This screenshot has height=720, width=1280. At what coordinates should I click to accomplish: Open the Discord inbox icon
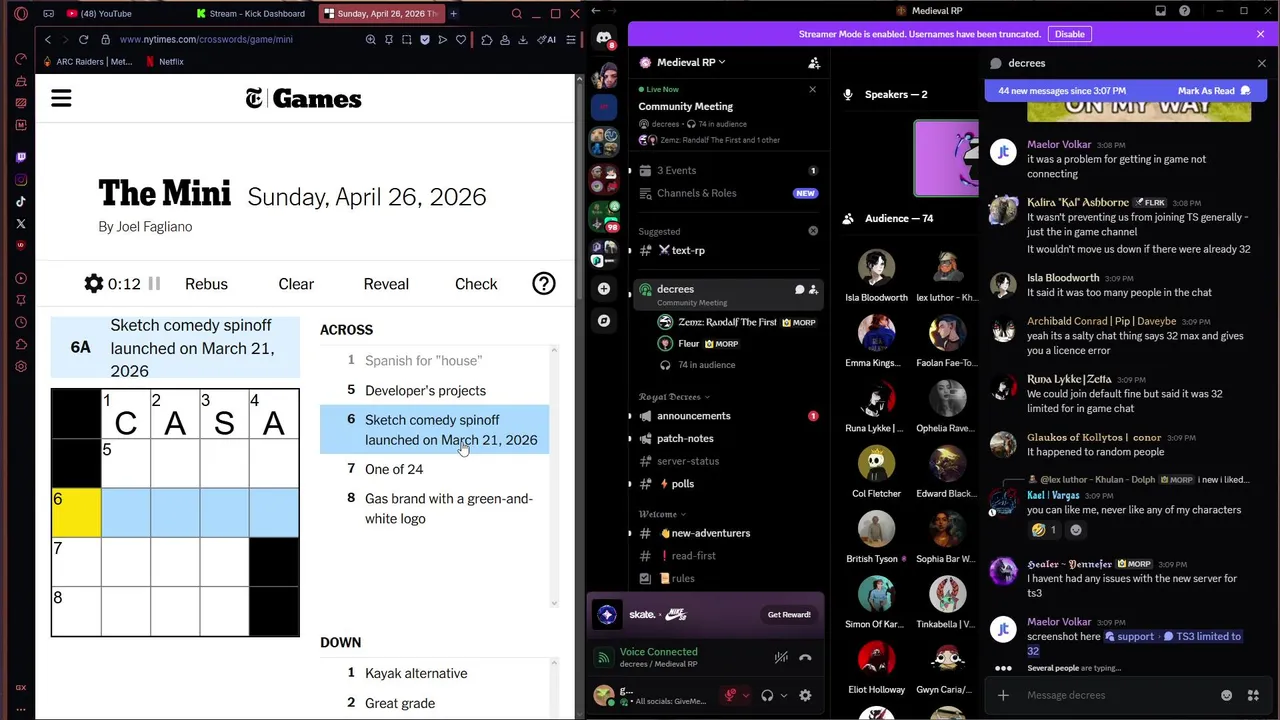[x=1160, y=11]
